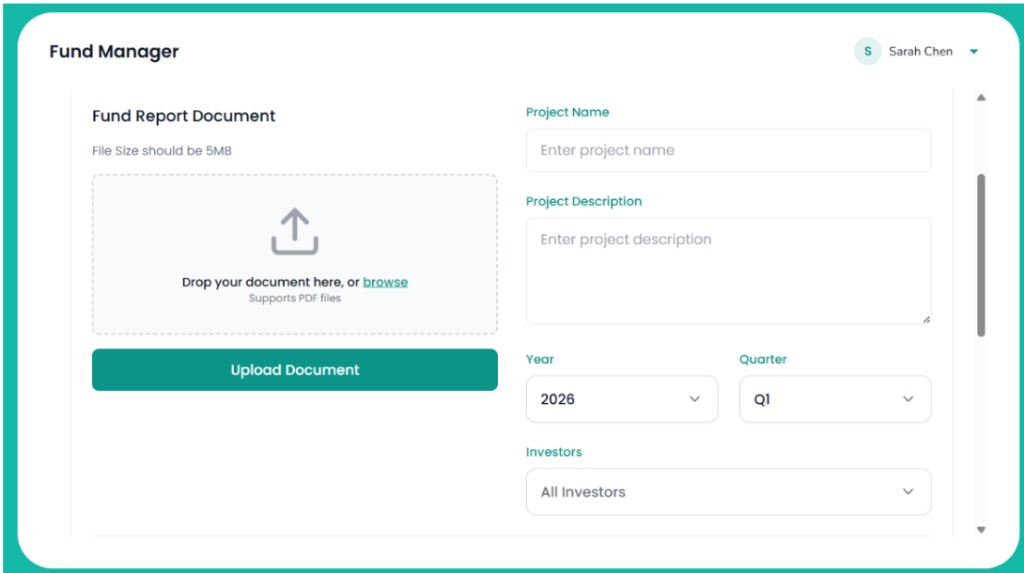Click the vertical scrollbar thumb

click(x=981, y=255)
